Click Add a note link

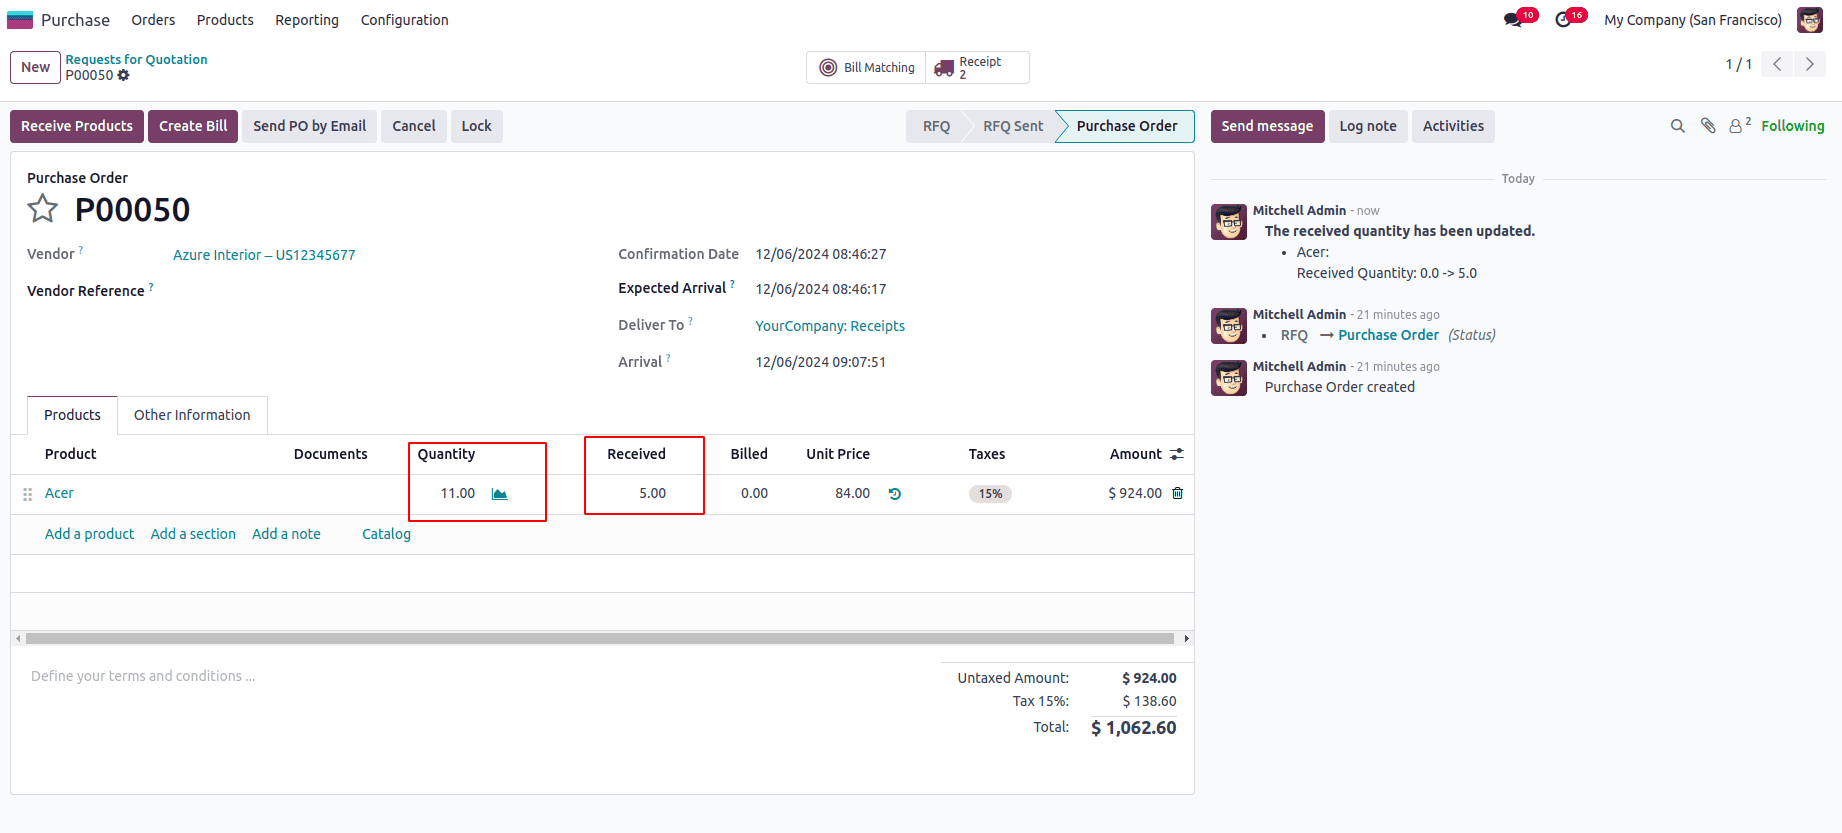pos(286,534)
